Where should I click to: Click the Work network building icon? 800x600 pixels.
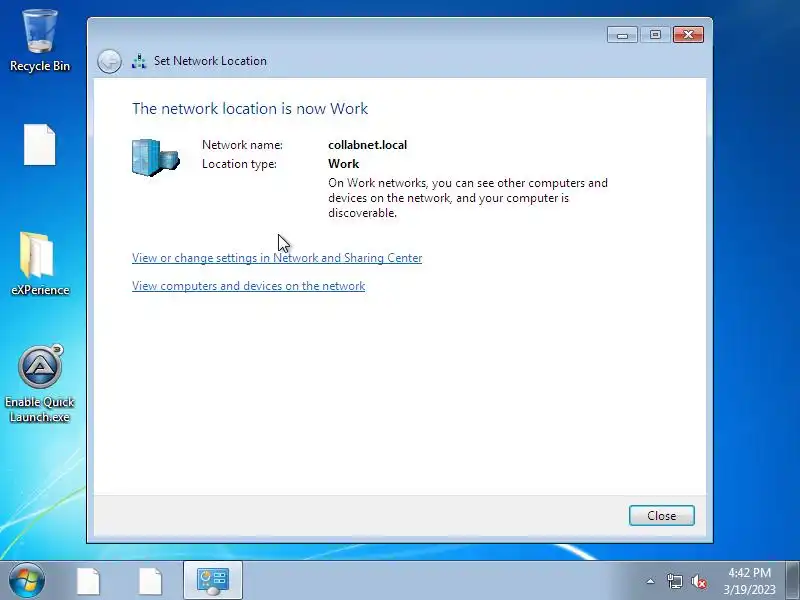click(x=155, y=158)
